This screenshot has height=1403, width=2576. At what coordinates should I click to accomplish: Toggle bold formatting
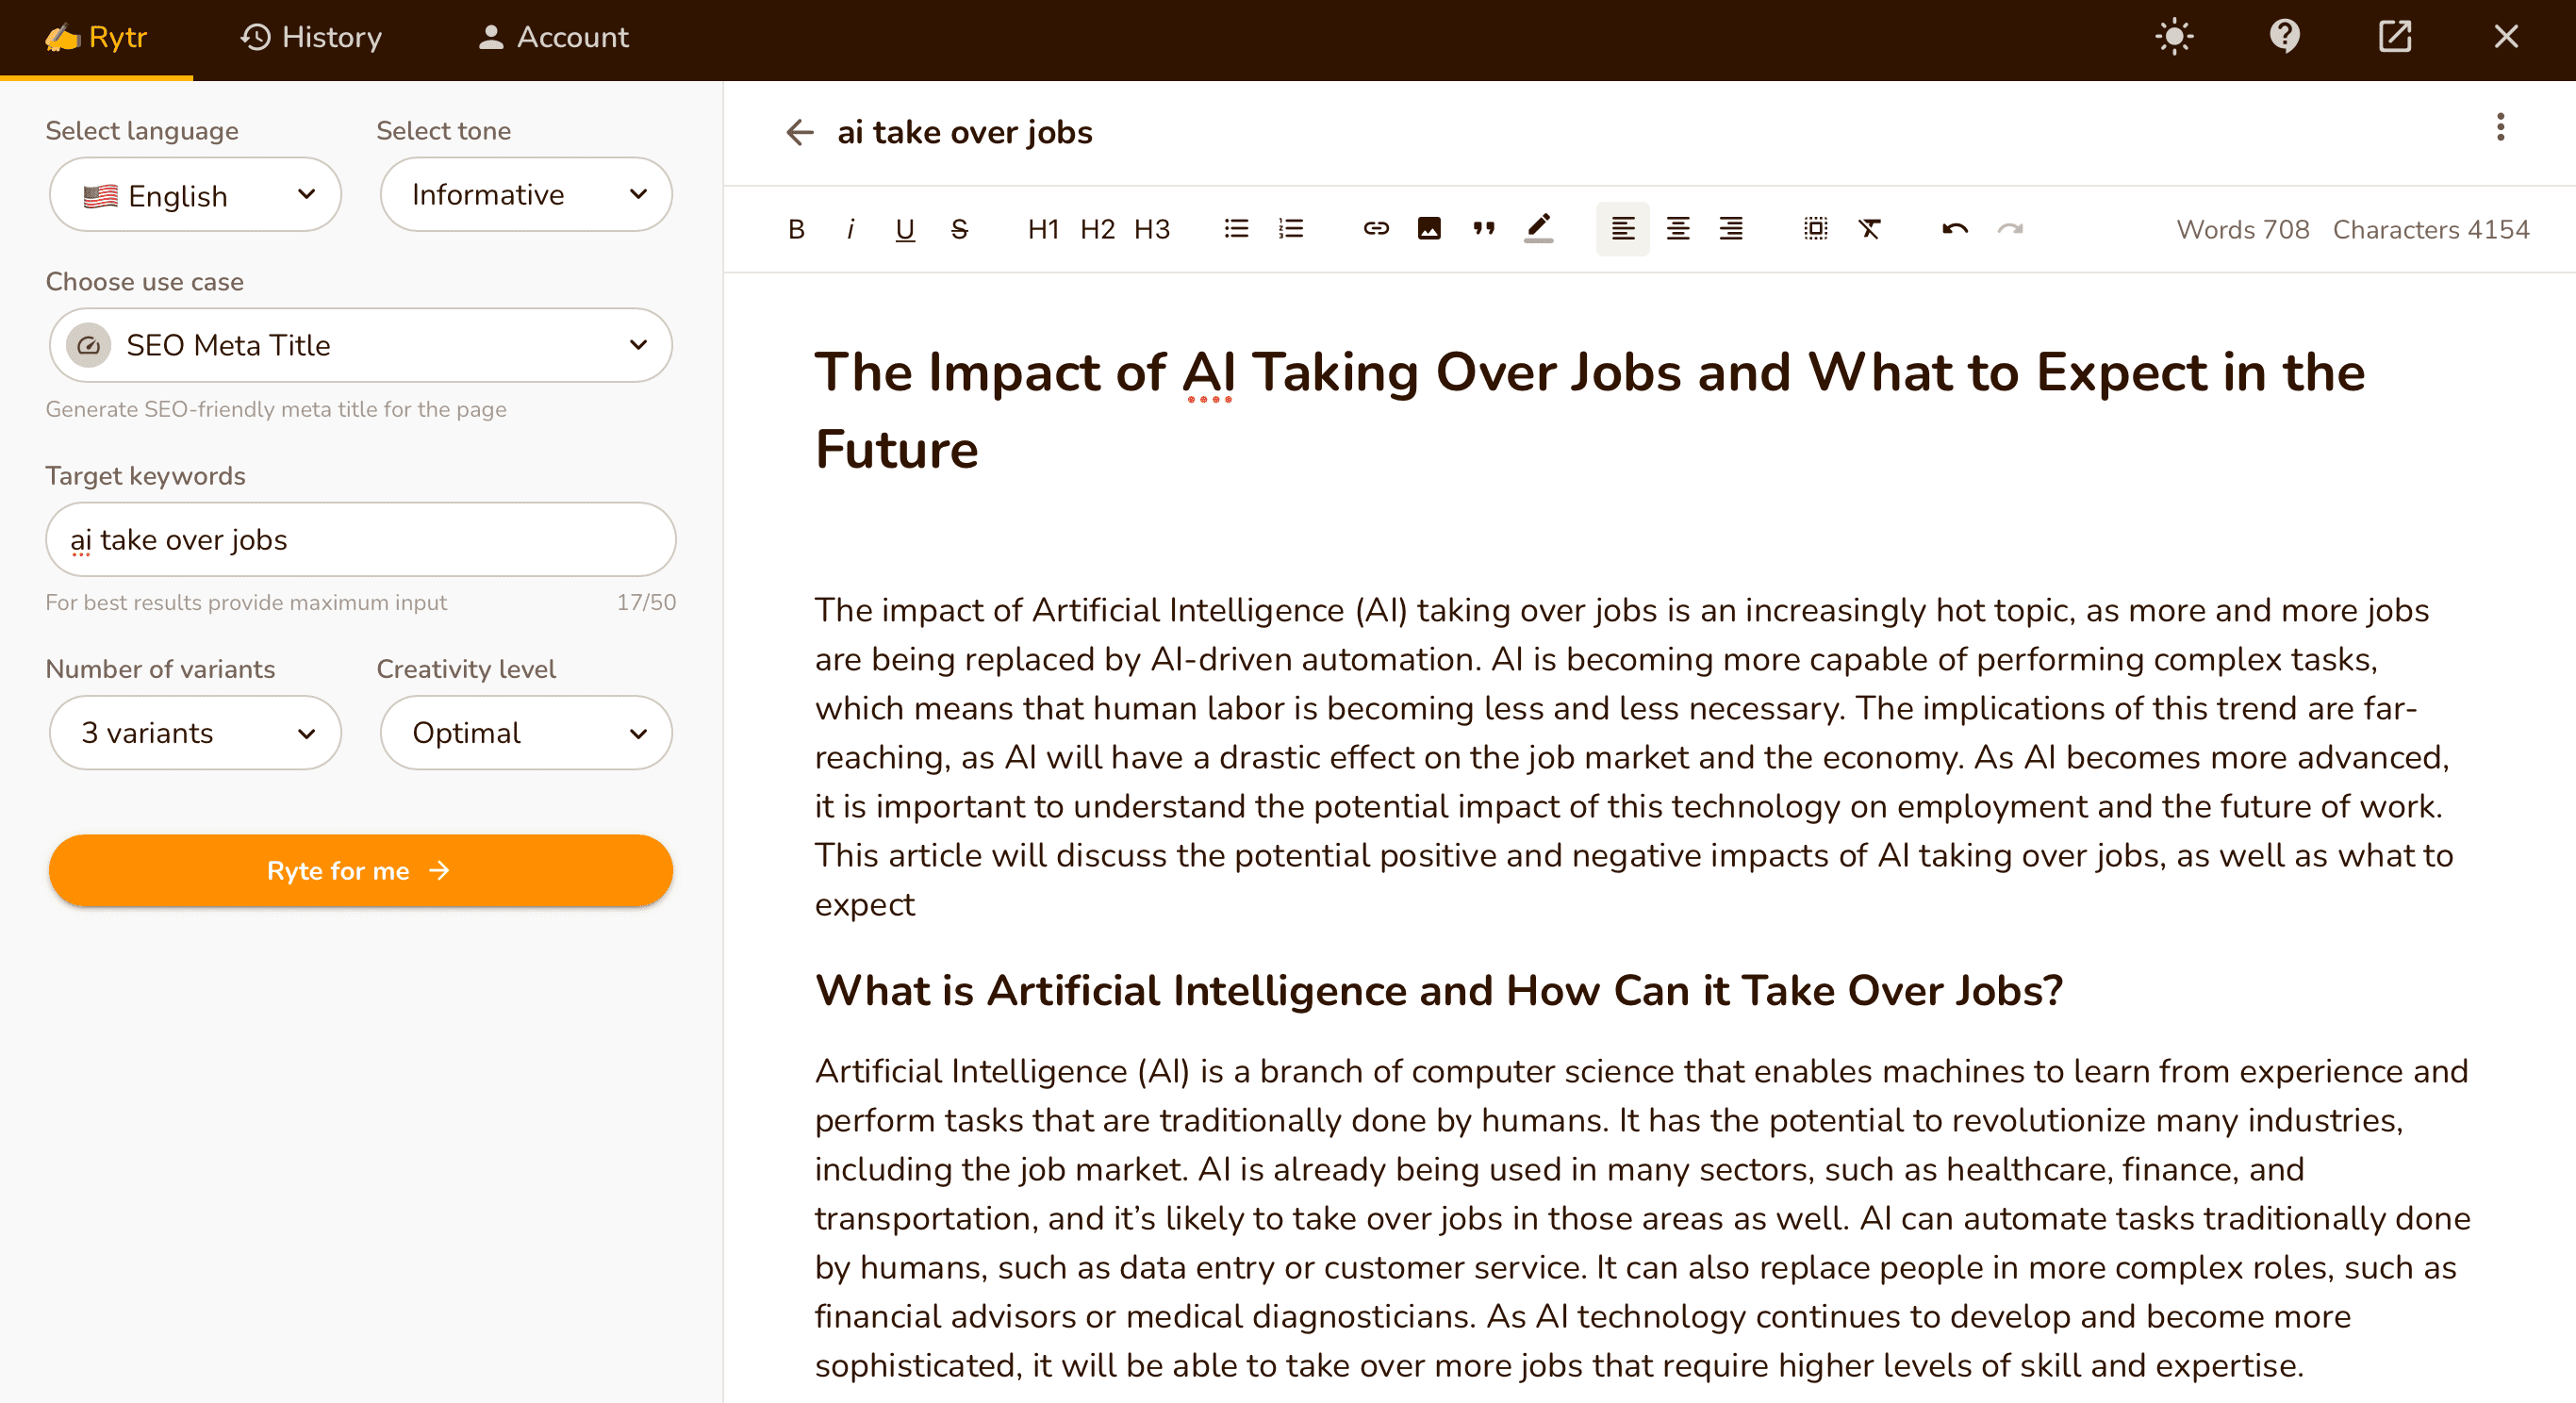tap(796, 229)
